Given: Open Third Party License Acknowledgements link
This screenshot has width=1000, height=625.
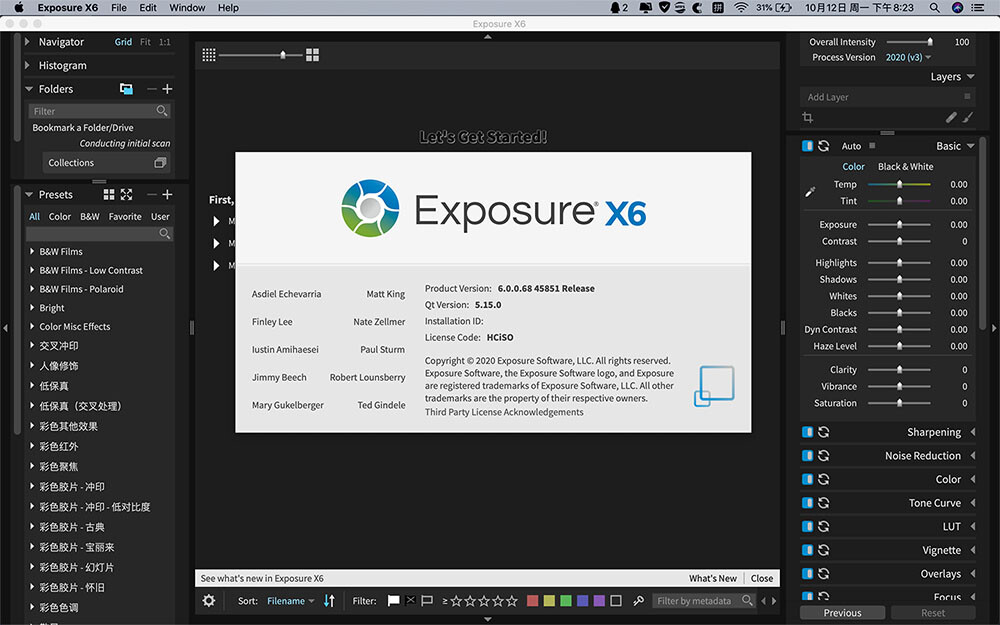Looking at the screenshot, I should [x=504, y=412].
